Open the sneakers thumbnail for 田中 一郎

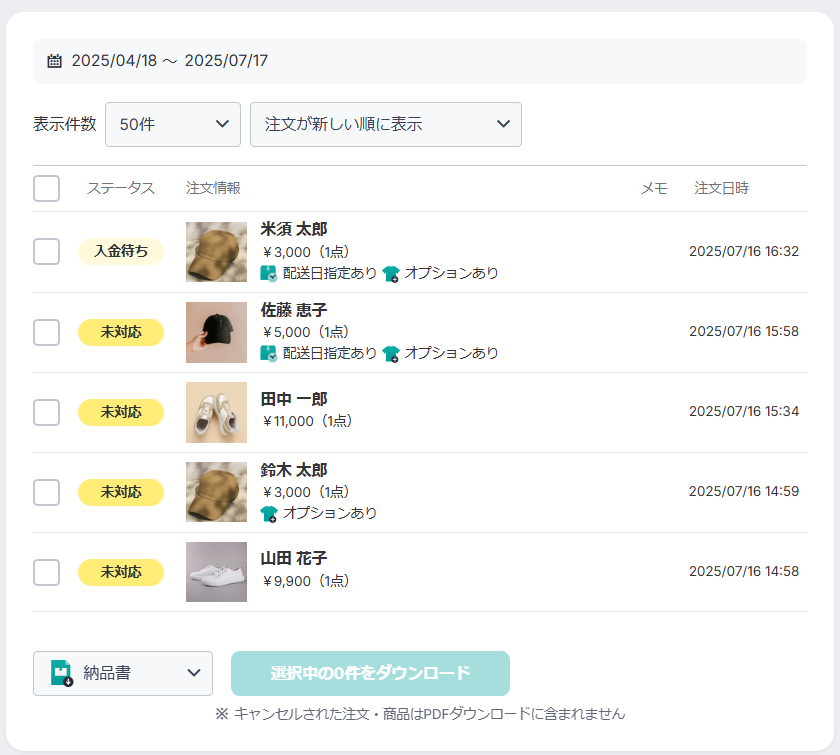tap(216, 412)
